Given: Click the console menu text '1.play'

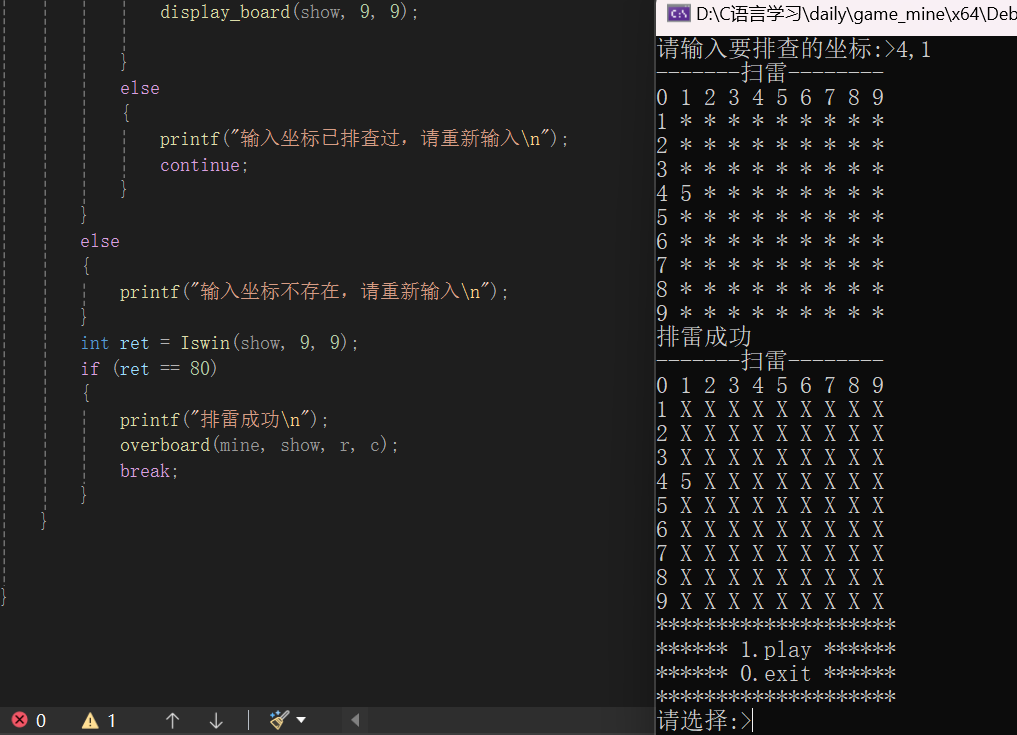Looking at the screenshot, I should 776,649.
